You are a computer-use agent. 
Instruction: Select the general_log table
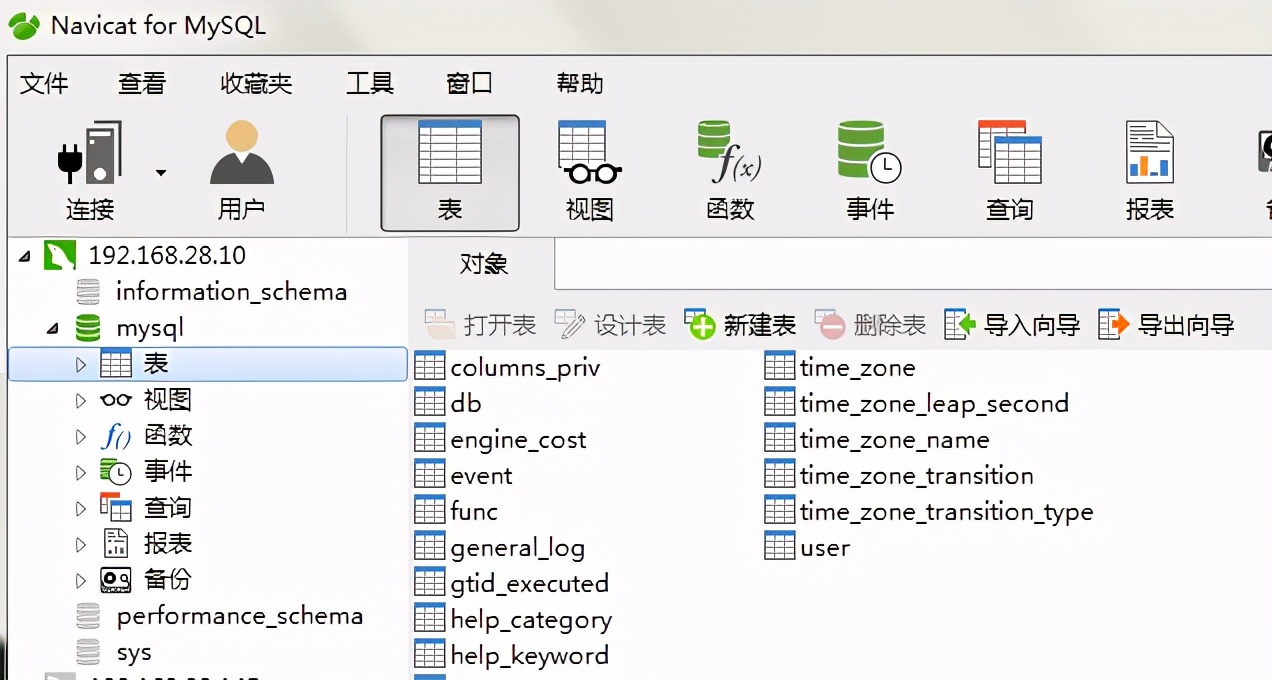(517, 548)
